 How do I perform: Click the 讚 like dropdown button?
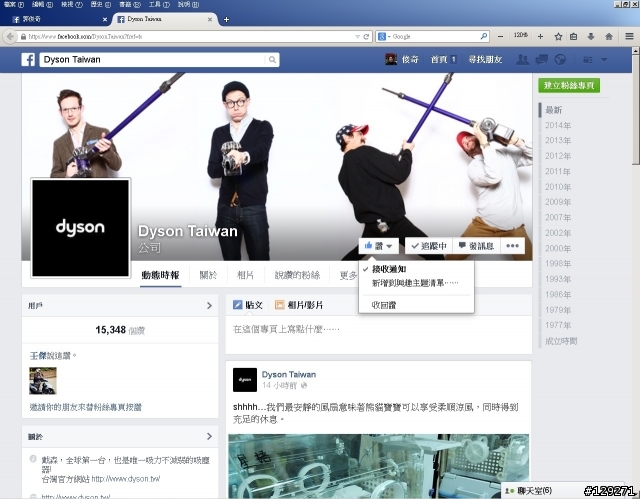[x=378, y=246]
